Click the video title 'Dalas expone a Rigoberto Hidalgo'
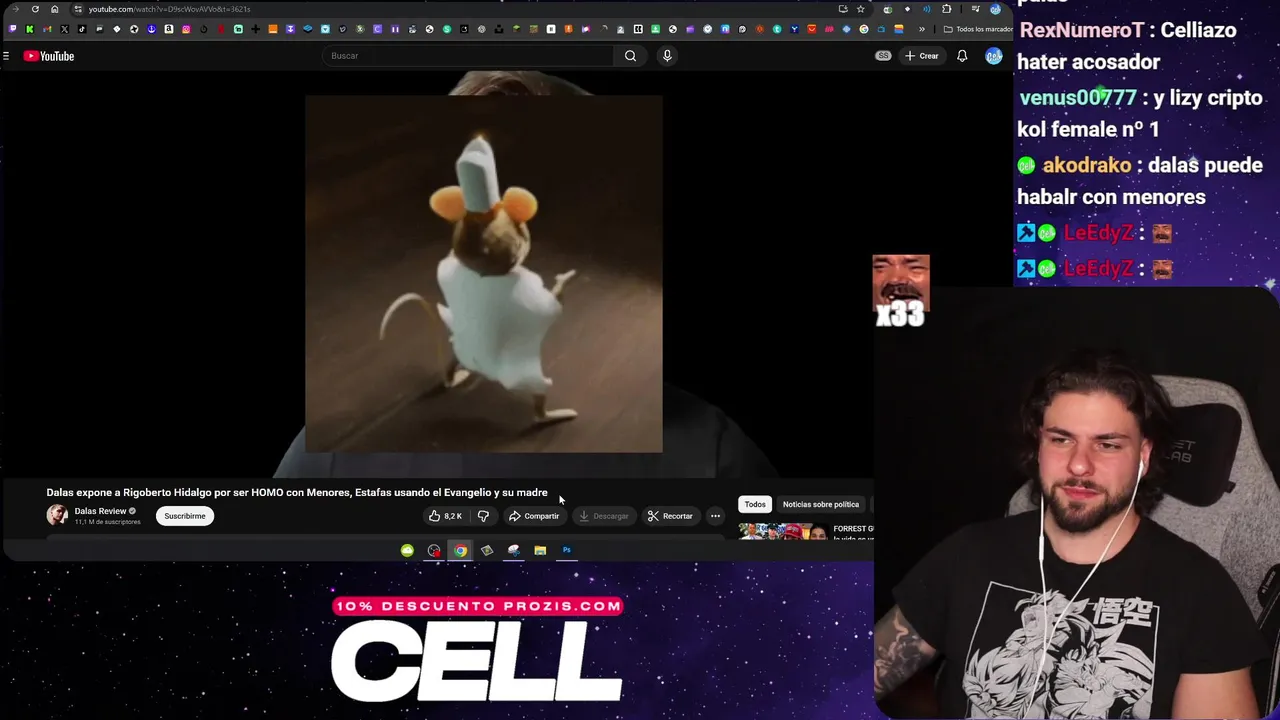This screenshot has height=720, width=1280. pos(297,492)
